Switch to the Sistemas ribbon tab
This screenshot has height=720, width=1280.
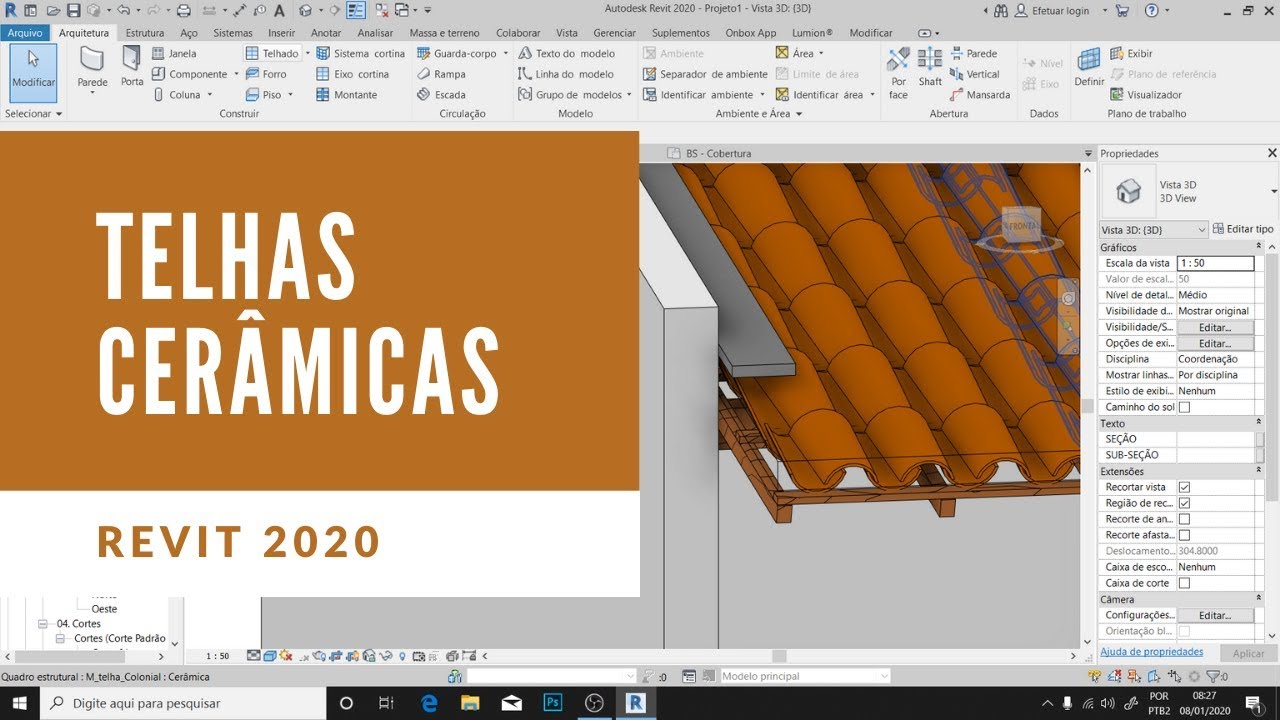click(233, 33)
